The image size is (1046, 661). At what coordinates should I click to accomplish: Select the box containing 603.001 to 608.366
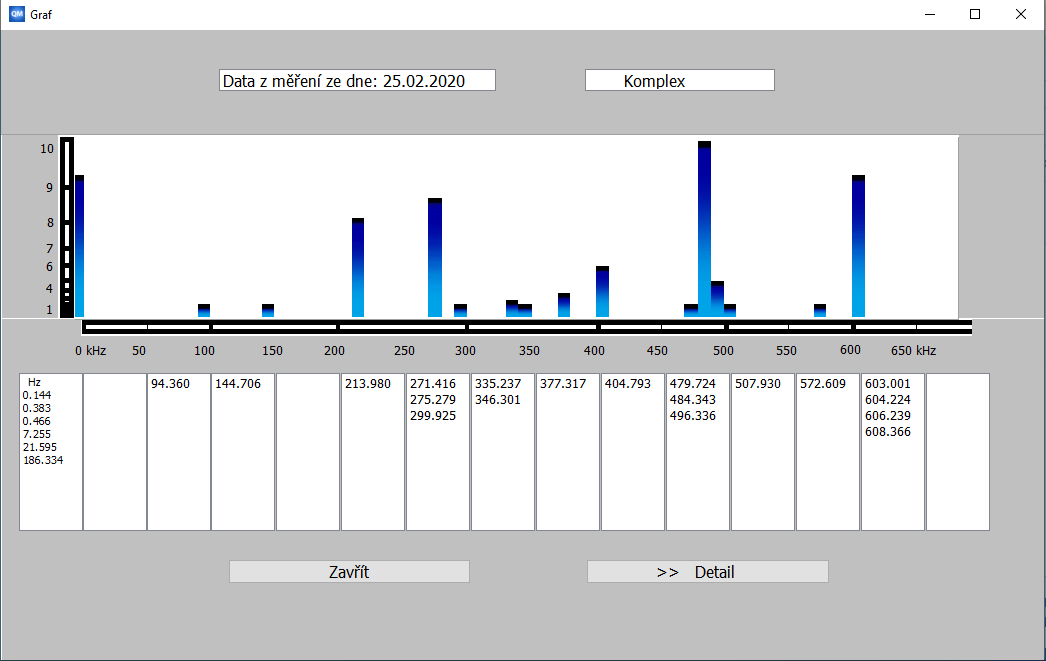[892, 451]
